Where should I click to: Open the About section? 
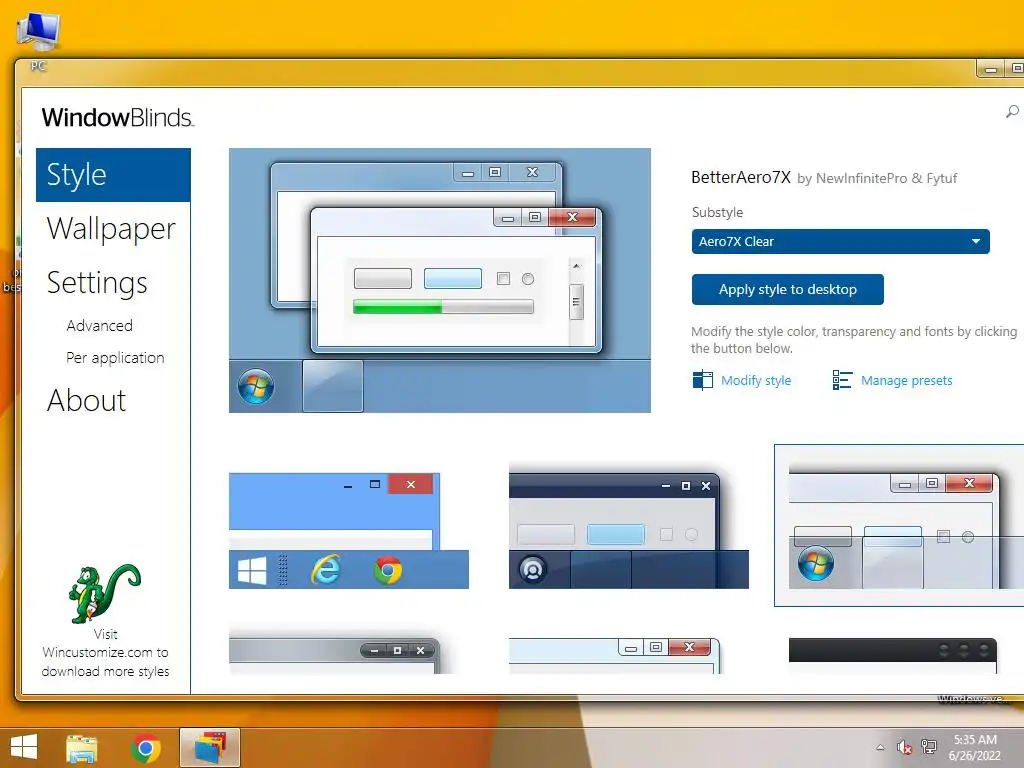point(86,400)
